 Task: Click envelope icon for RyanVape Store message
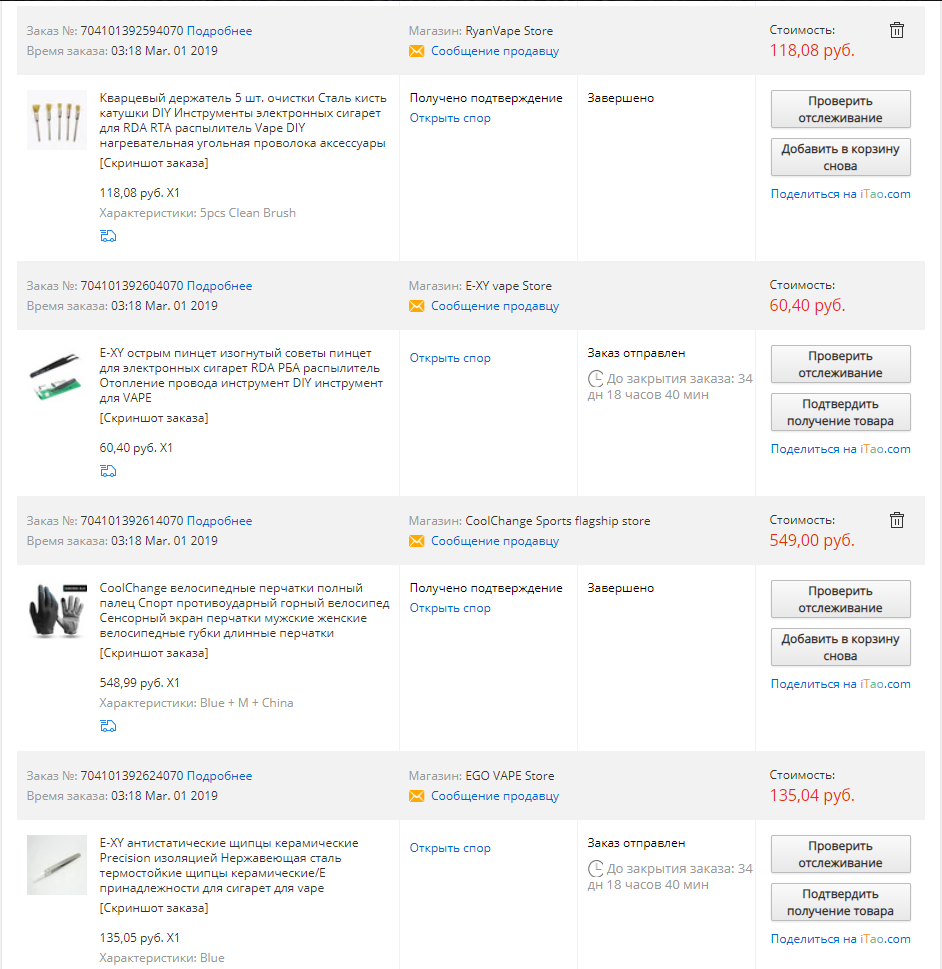(x=417, y=51)
